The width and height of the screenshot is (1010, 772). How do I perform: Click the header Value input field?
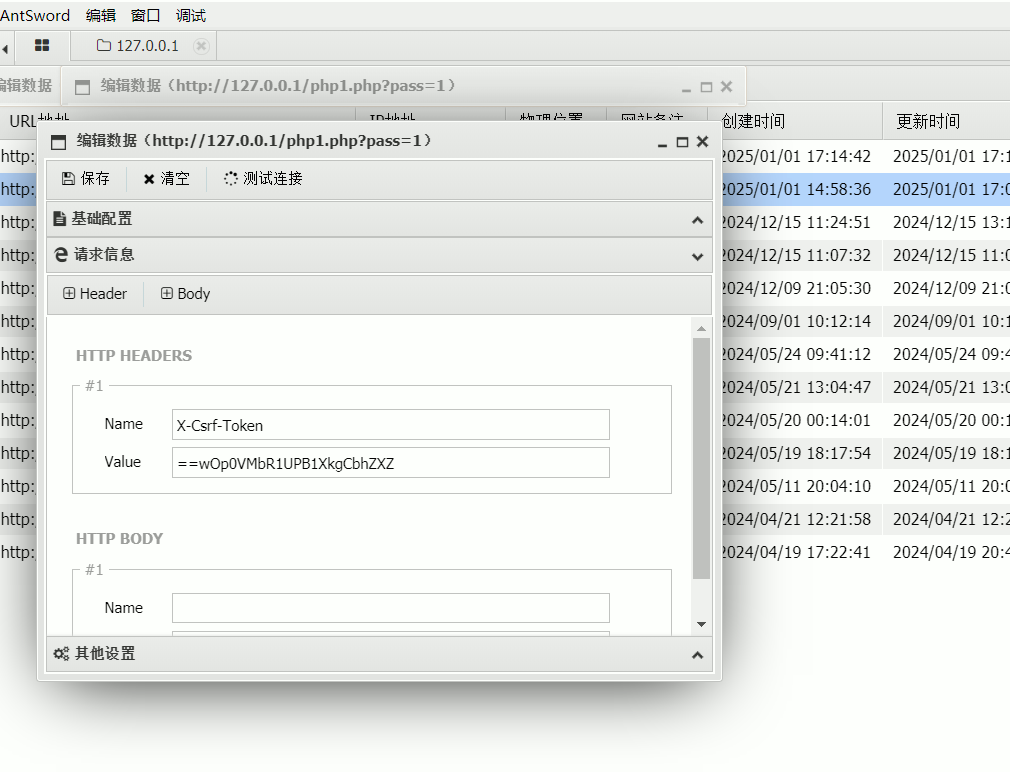click(x=390, y=462)
